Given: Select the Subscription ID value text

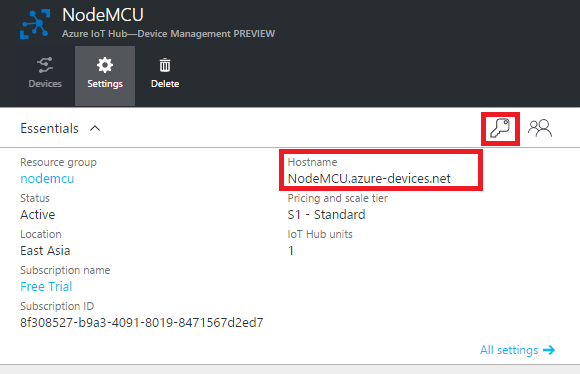Looking at the screenshot, I should tap(142, 323).
